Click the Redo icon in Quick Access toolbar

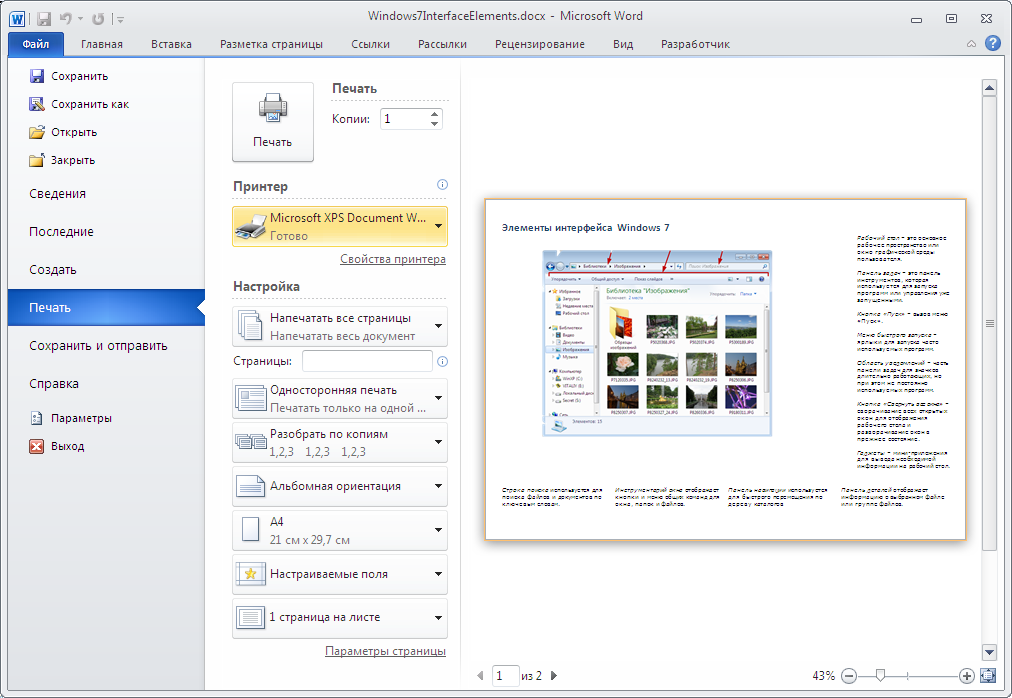[x=98, y=19]
